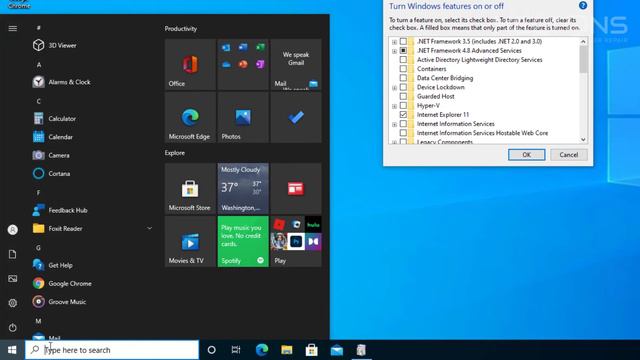The width and height of the screenshot is (640, 360).
Task: Open the red News tile
Action: point(296,189)
